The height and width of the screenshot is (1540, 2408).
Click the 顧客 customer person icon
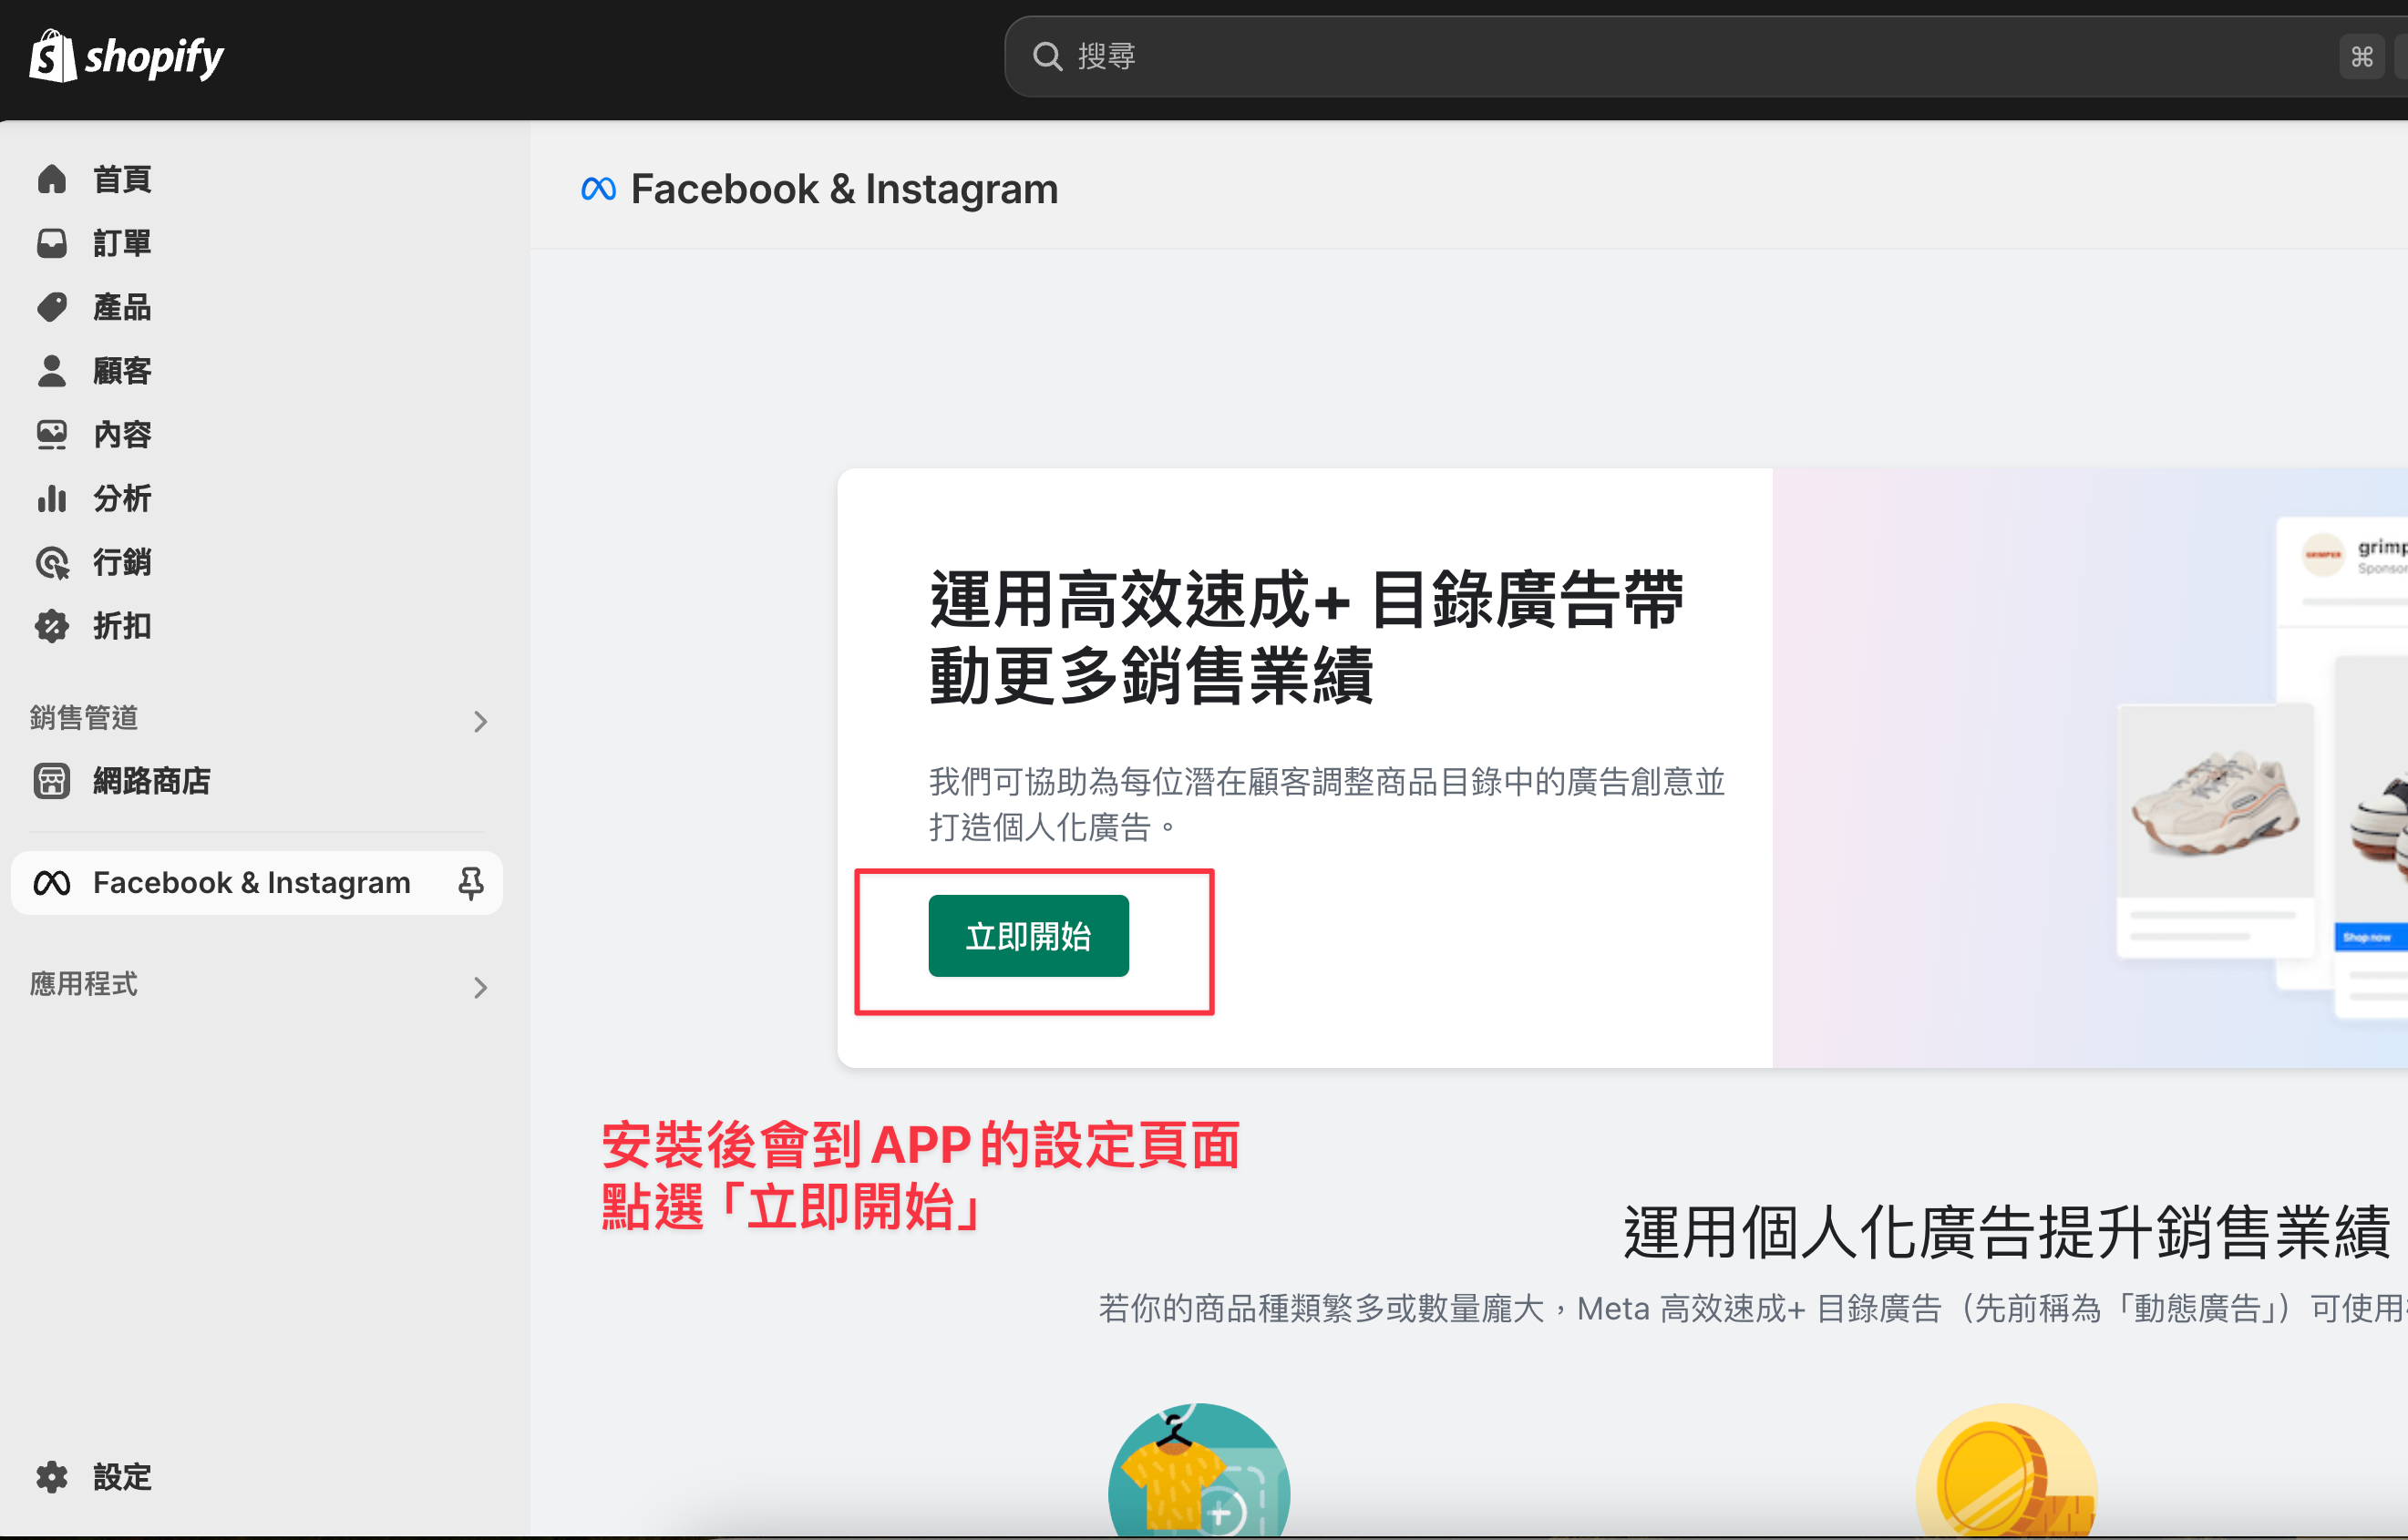click(x=52, y=371)
